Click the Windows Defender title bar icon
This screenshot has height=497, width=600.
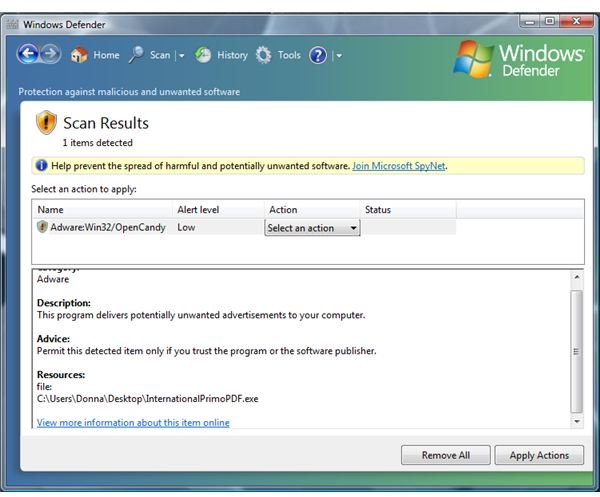coord(13,24)
